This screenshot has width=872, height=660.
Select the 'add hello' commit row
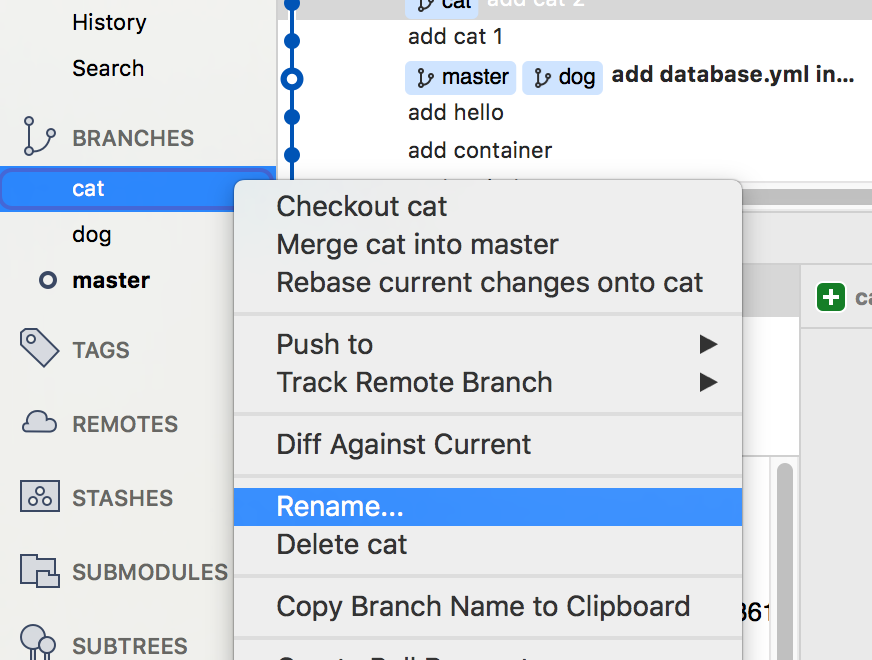tap(455, 113)
